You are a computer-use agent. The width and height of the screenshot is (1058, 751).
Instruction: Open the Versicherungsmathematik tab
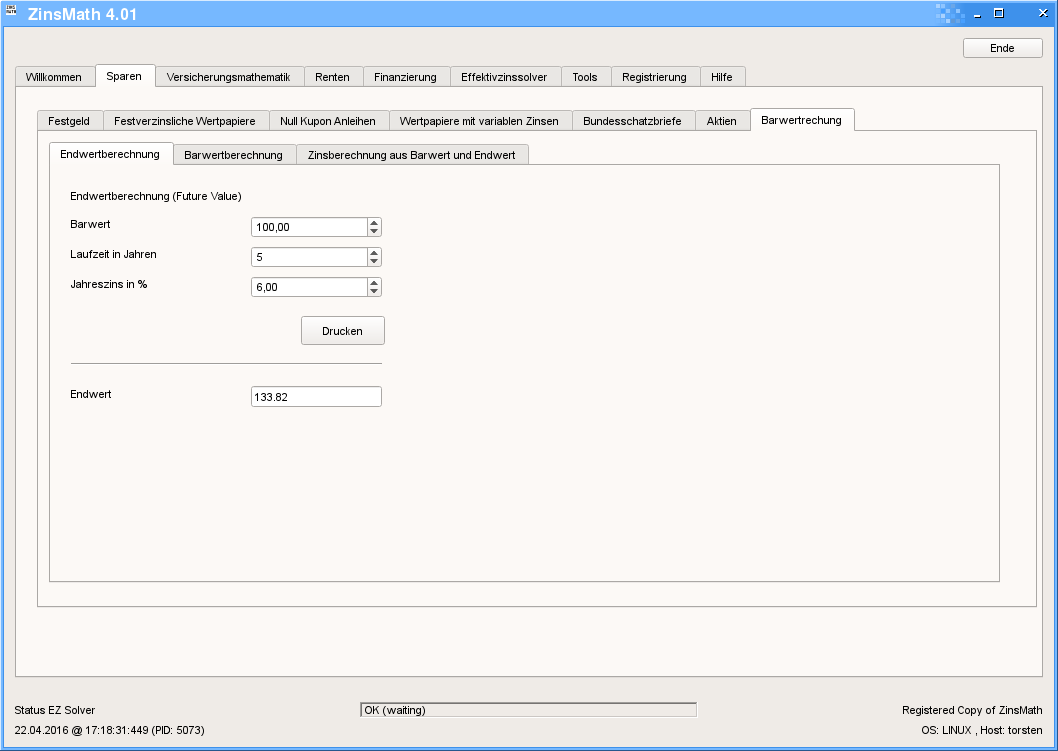(228, 77)
